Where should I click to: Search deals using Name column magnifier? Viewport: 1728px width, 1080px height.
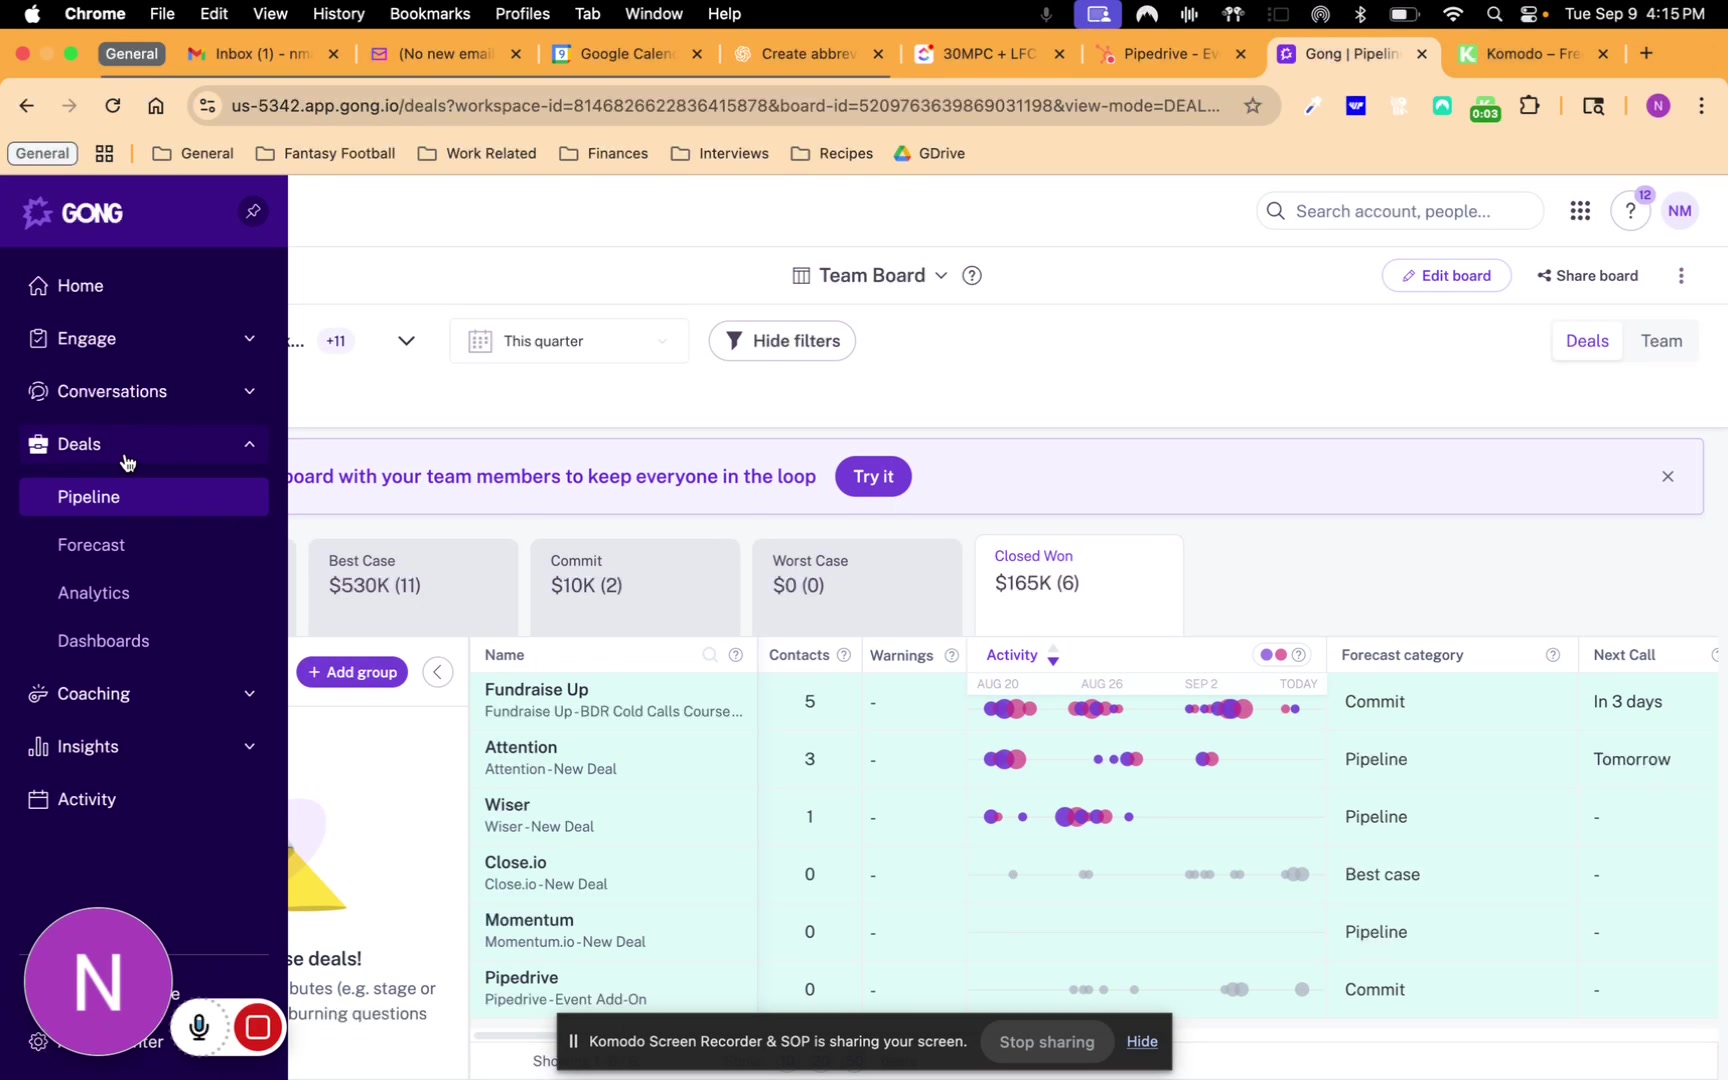pos(710,655)
